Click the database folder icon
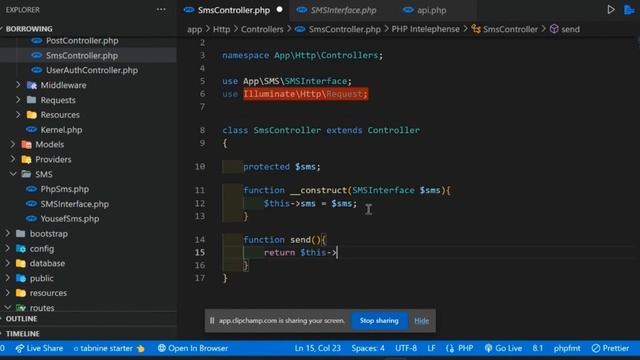The height and width of the screenshot is (360, 640). coord(21,263)
